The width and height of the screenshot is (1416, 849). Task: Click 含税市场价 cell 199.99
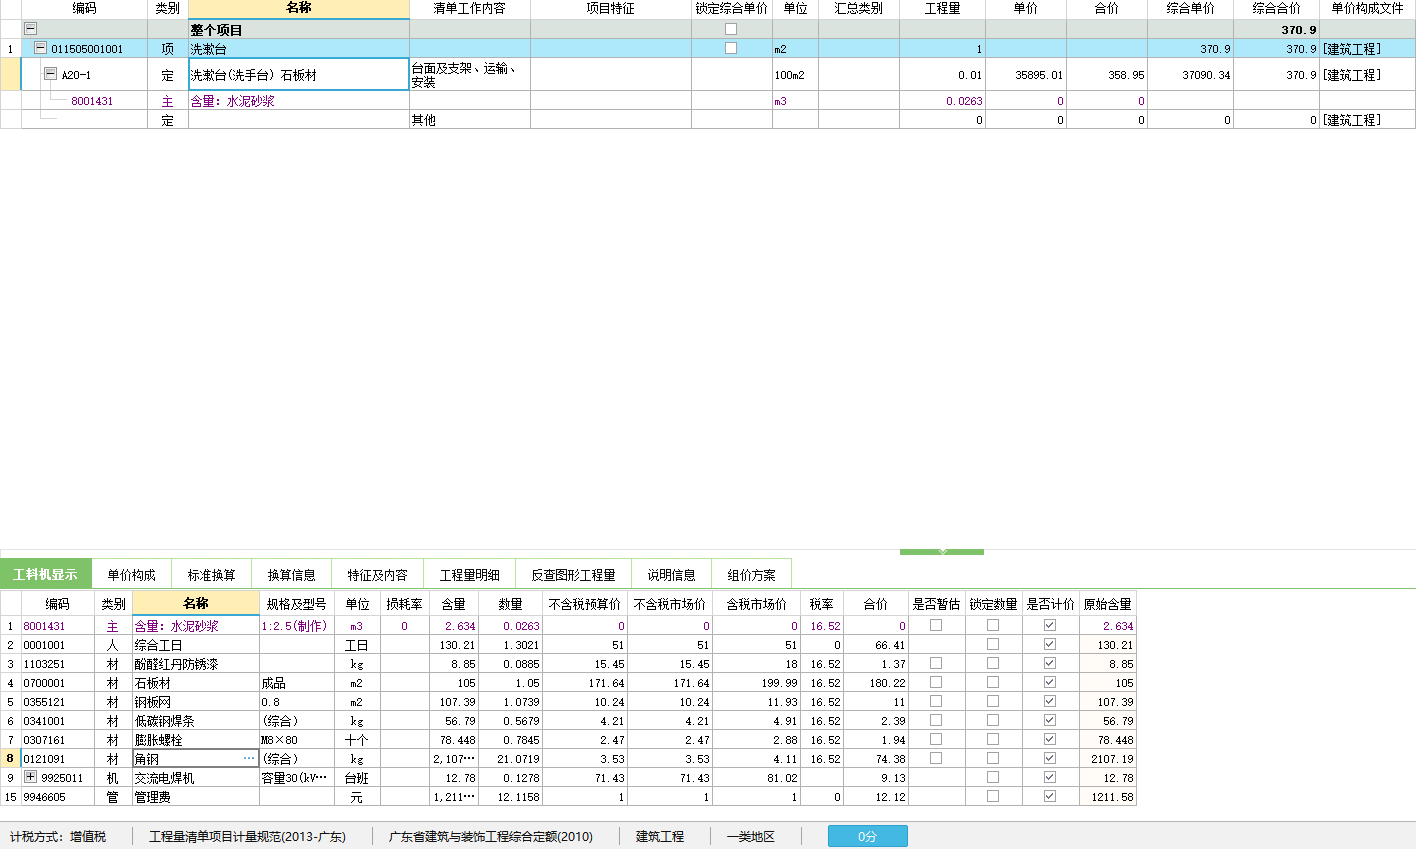click(757, 683)
